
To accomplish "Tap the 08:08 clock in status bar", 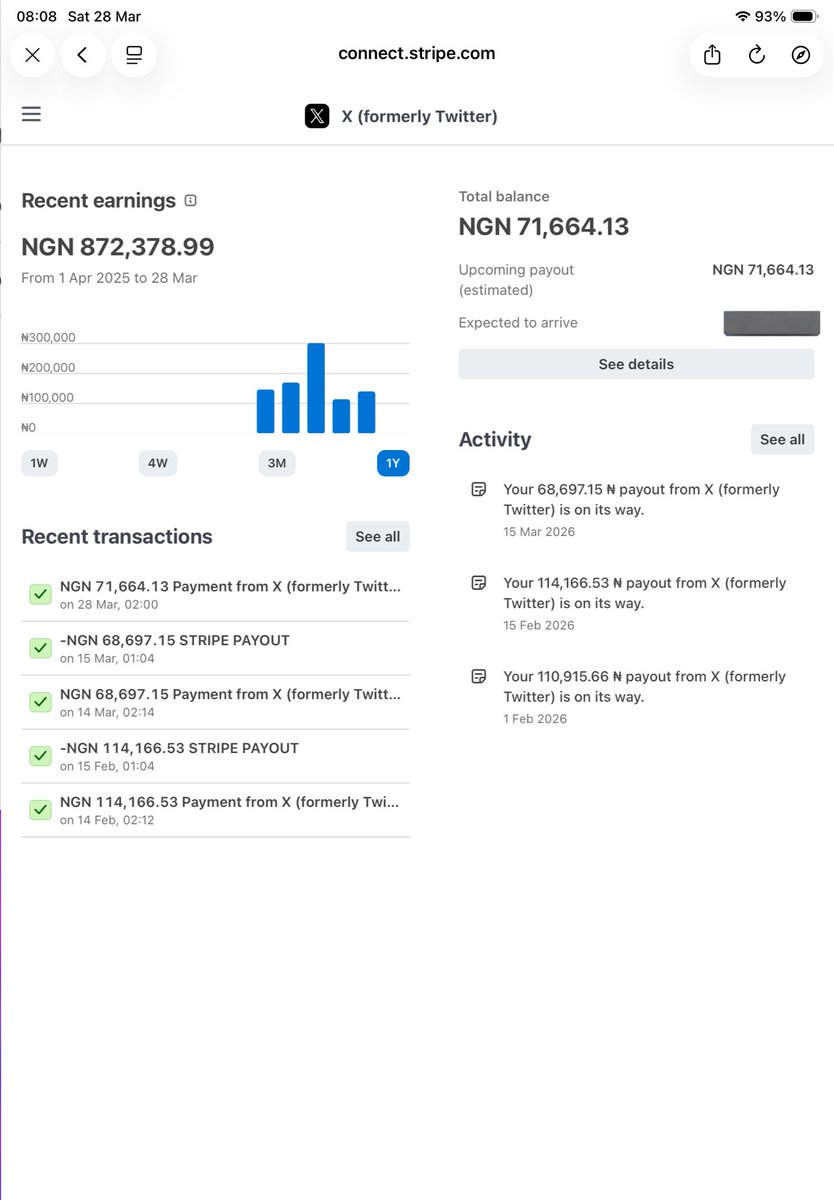I will [36, 16].
